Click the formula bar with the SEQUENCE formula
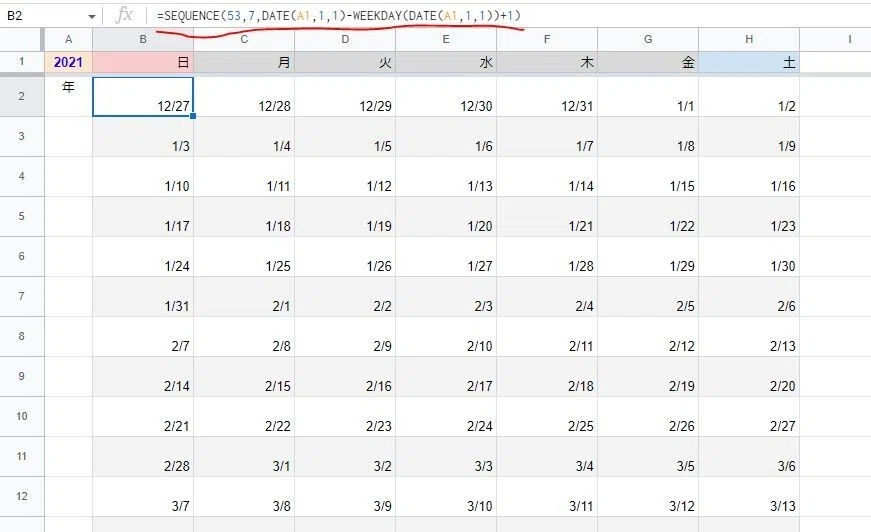 pyautogui.click(x=508, y=16)
